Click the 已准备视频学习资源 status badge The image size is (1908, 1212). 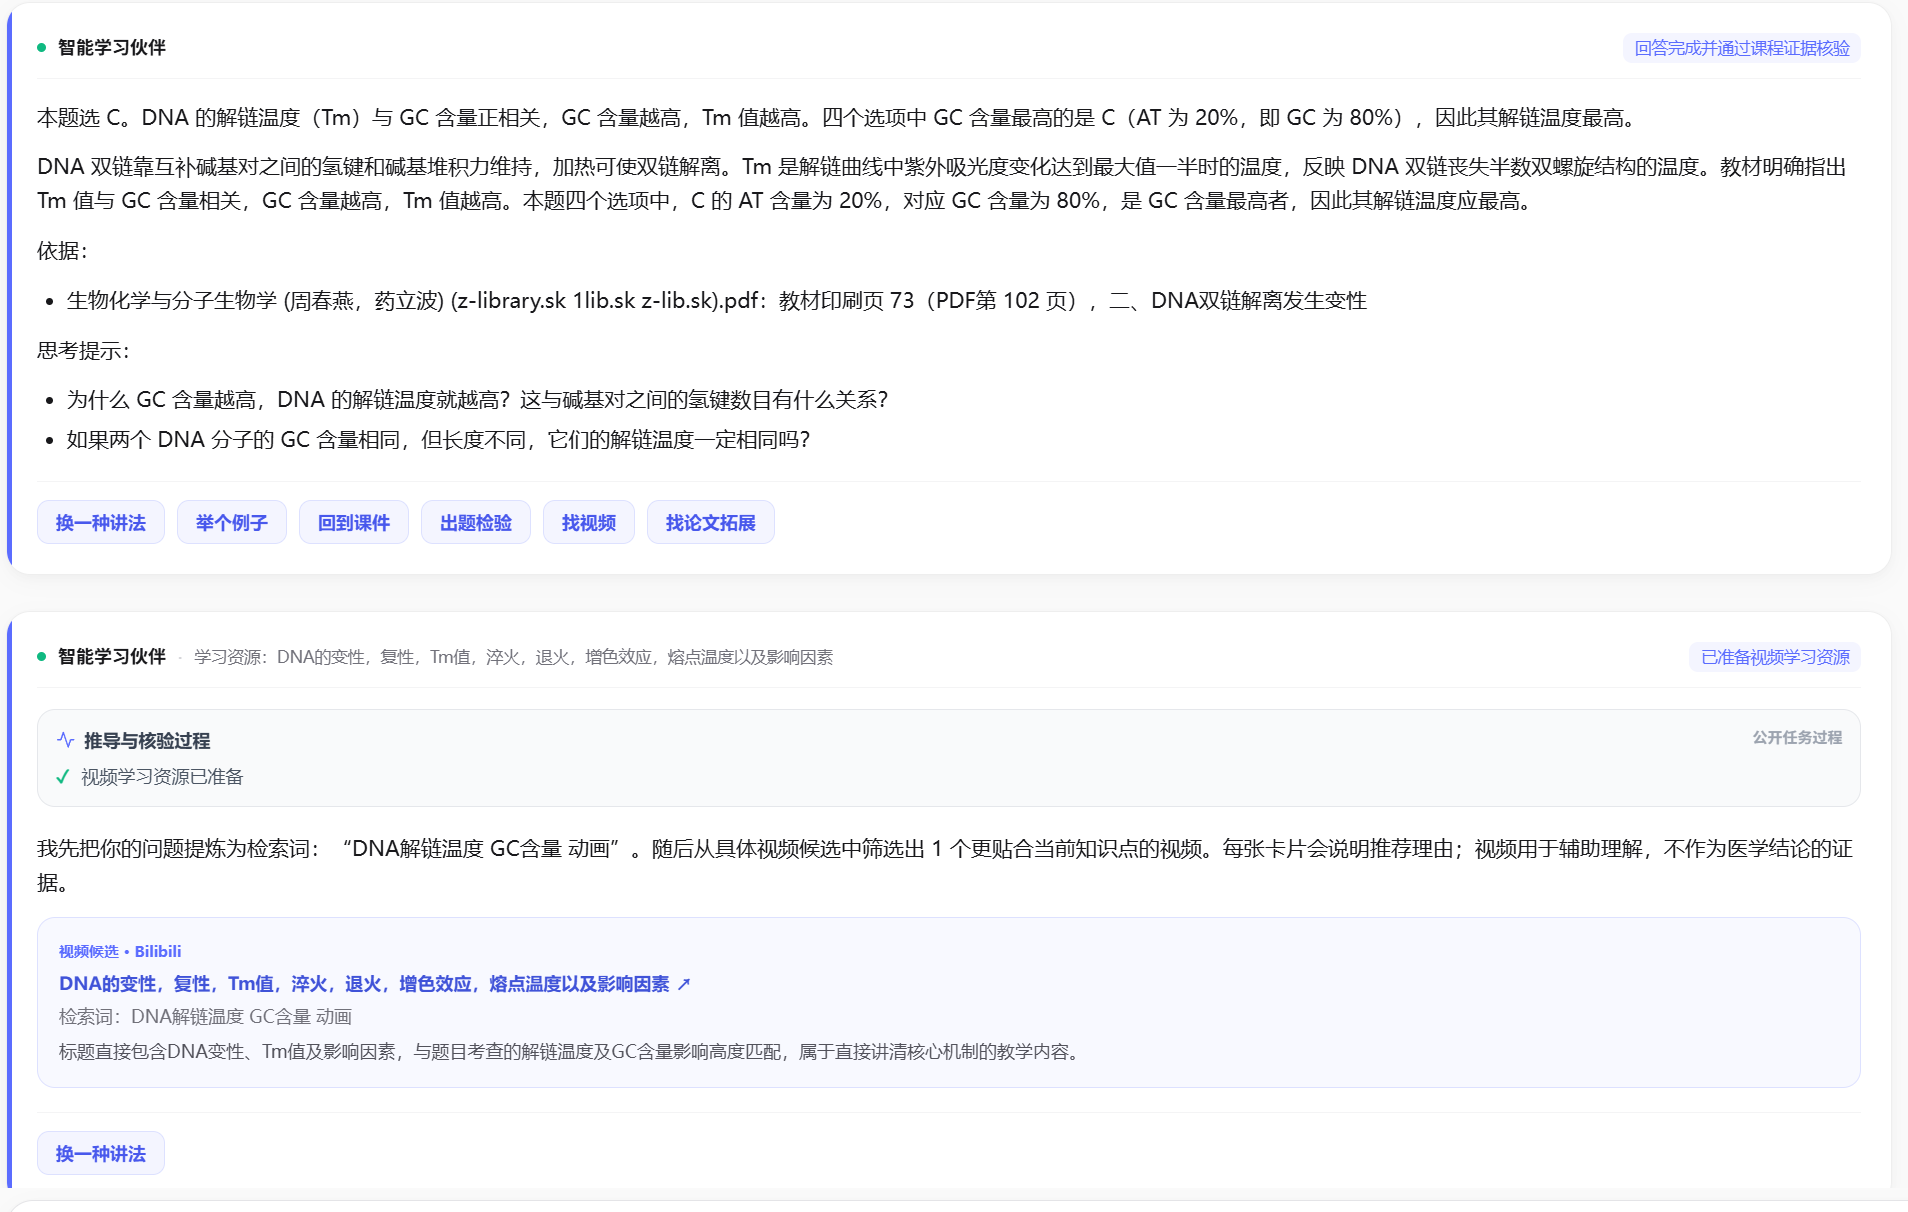click(1775, 657)
